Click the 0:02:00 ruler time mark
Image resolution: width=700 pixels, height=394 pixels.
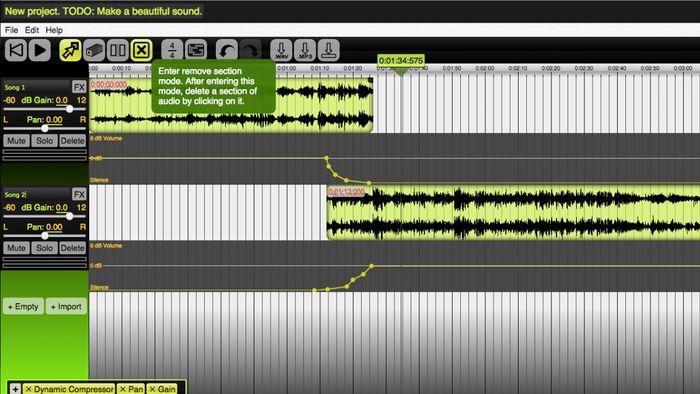click(x=485, y=68)
